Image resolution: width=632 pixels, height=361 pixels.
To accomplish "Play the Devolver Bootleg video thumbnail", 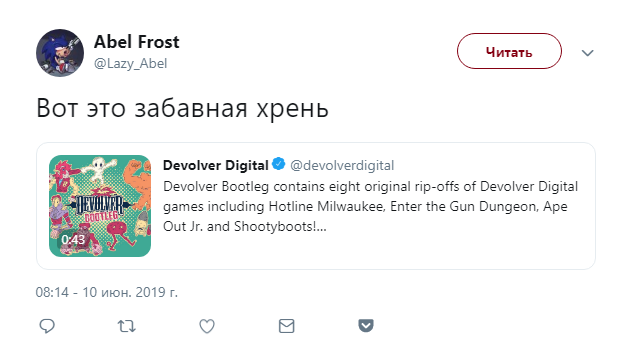I will point(100,206).
